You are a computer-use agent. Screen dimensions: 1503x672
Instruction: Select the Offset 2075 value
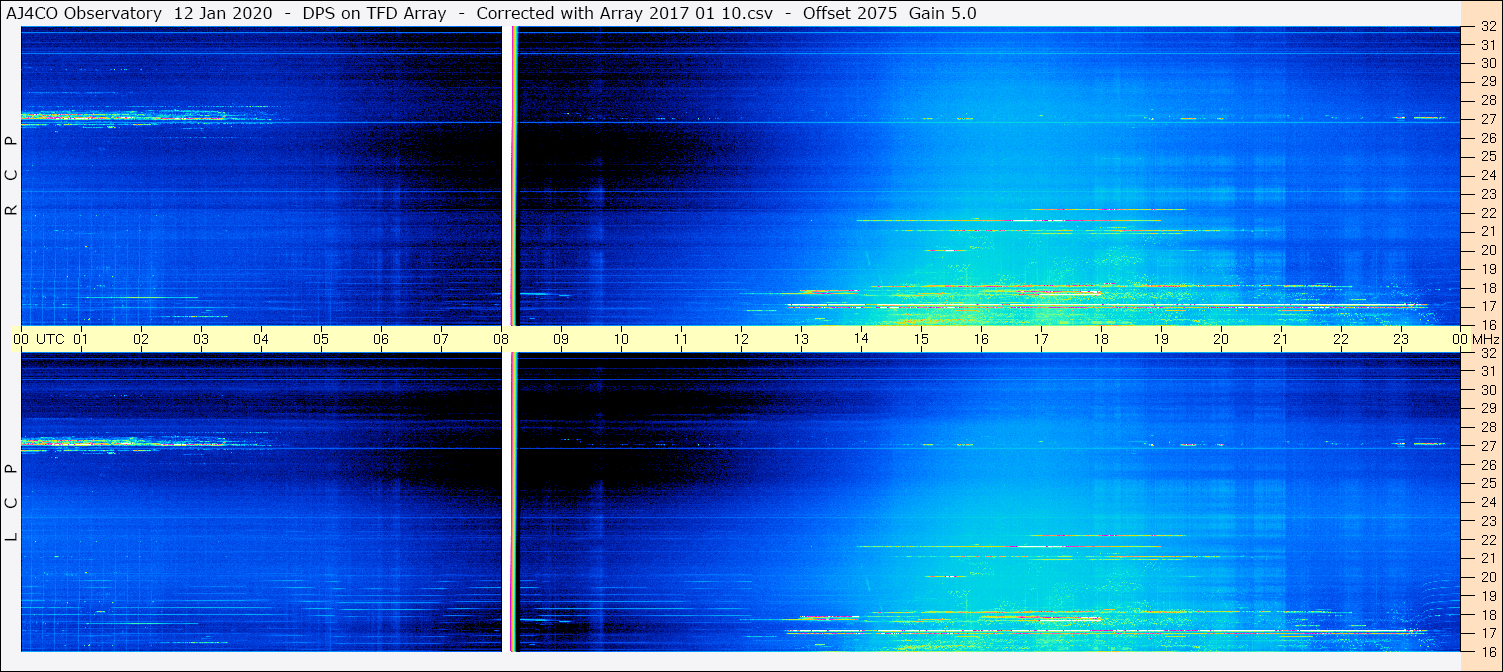[x=850, y=13]
